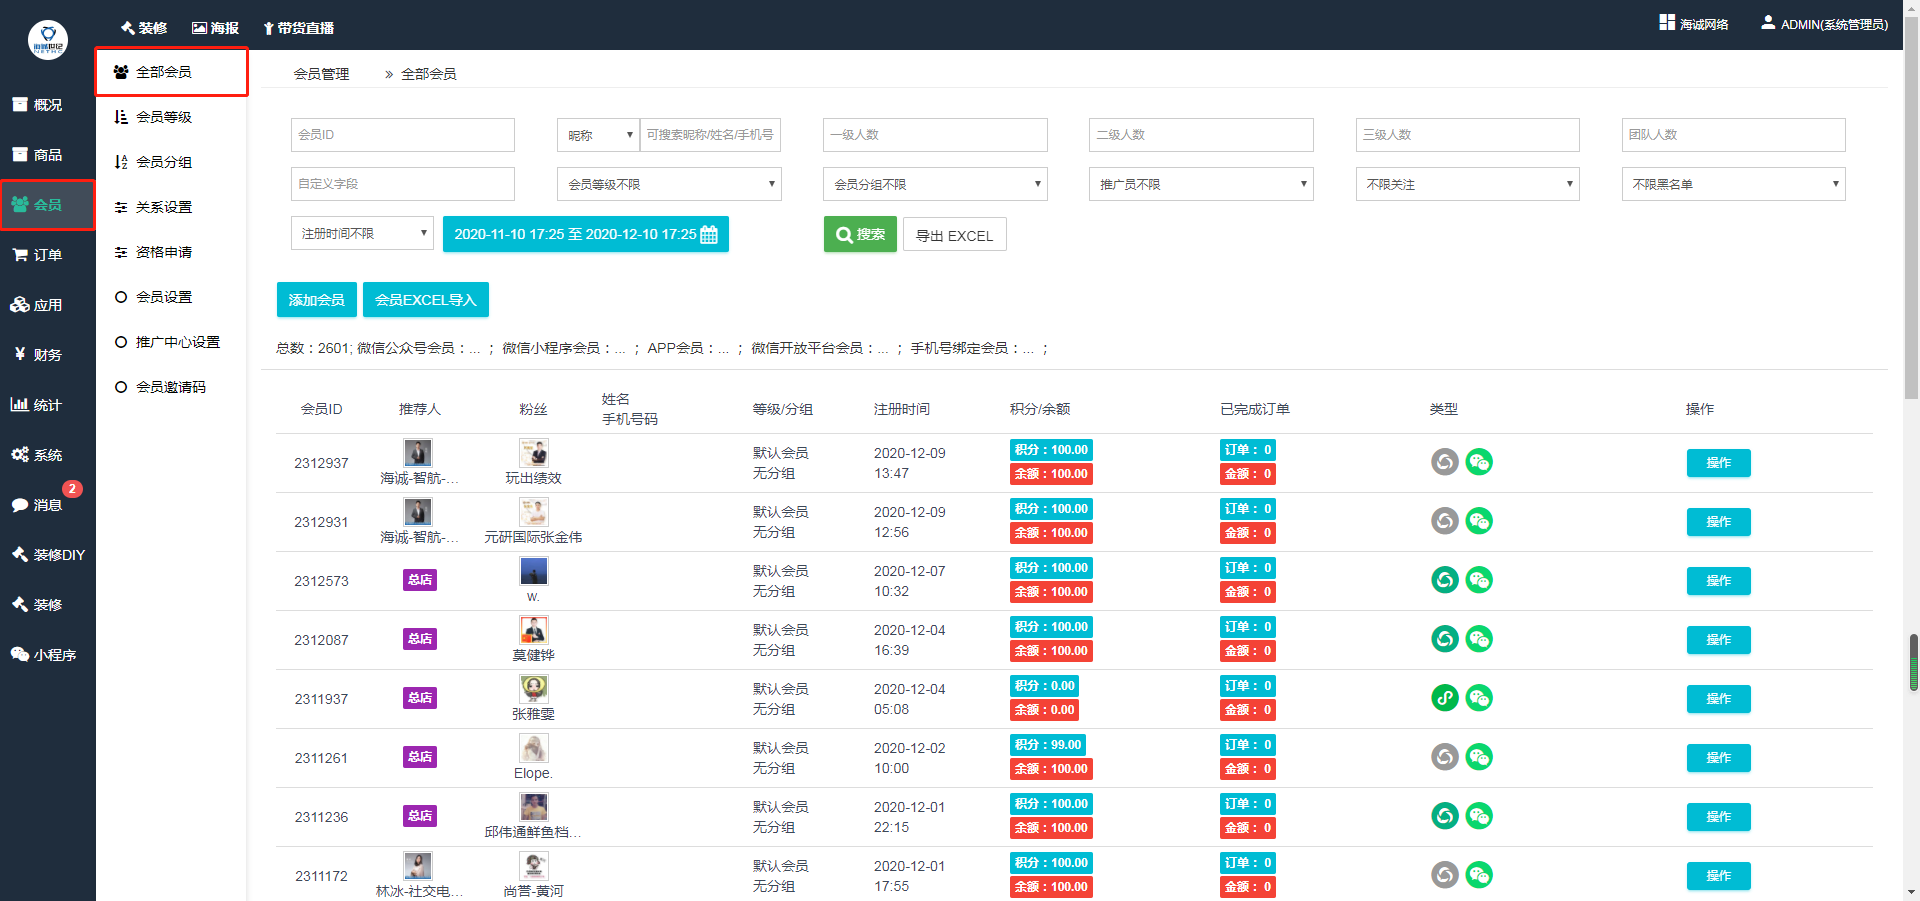This screenshot has height=901, width=1920.
Task: Click the 导出 EXCEL button
Action: (x=954, y=236)
